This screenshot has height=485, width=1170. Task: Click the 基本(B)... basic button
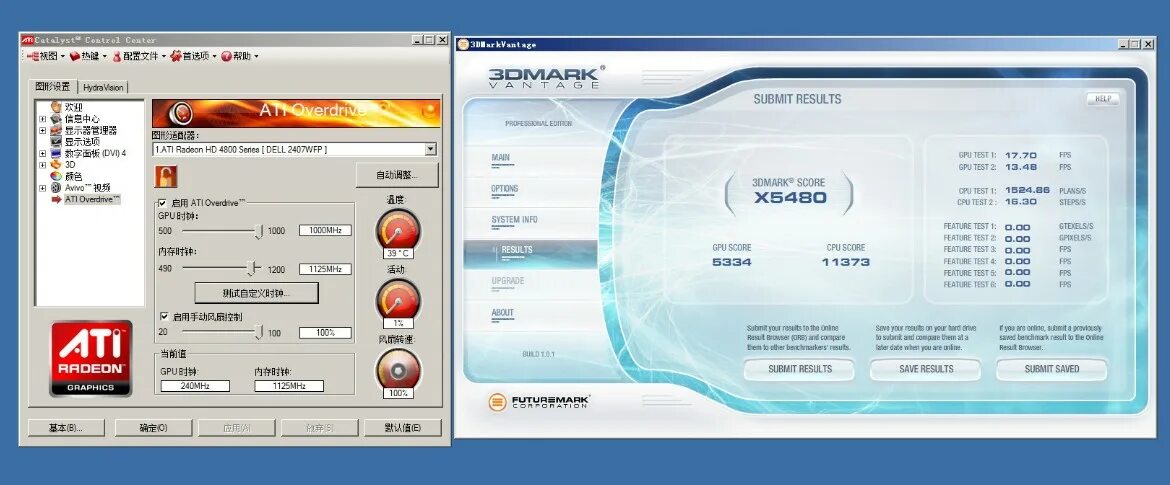click(66, 428)
